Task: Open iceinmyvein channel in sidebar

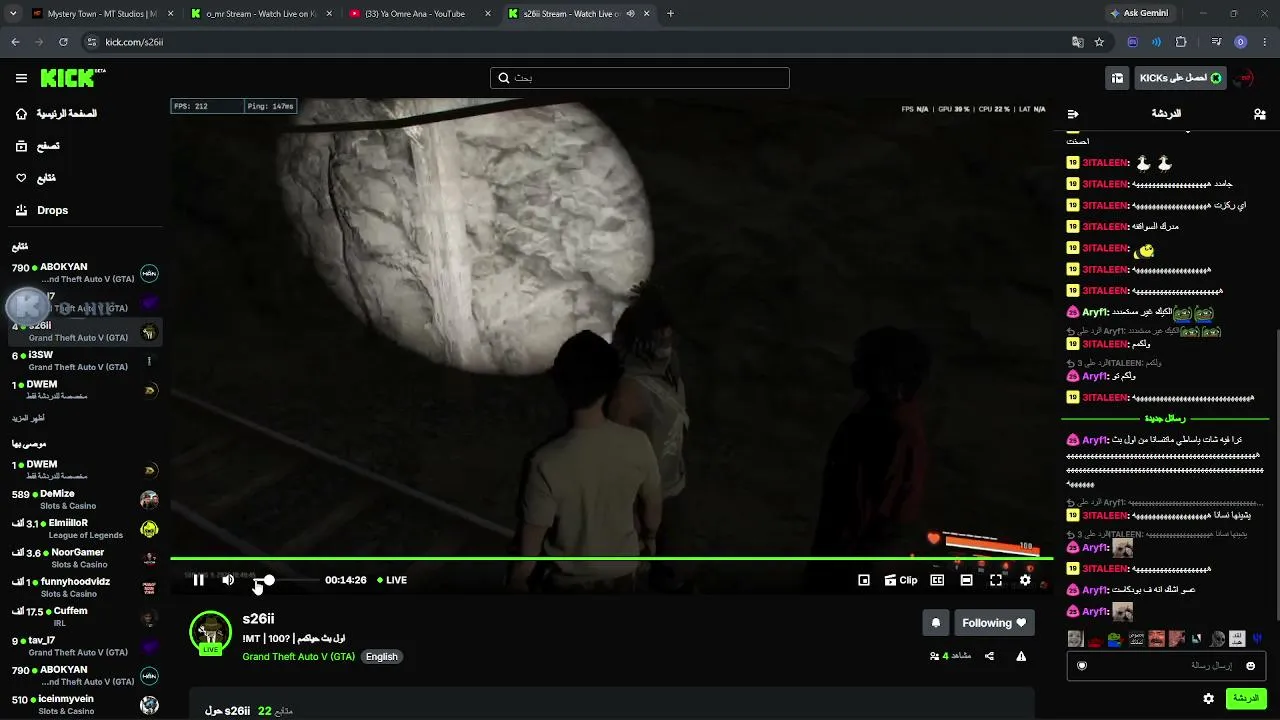Action: tap(85, 704)
